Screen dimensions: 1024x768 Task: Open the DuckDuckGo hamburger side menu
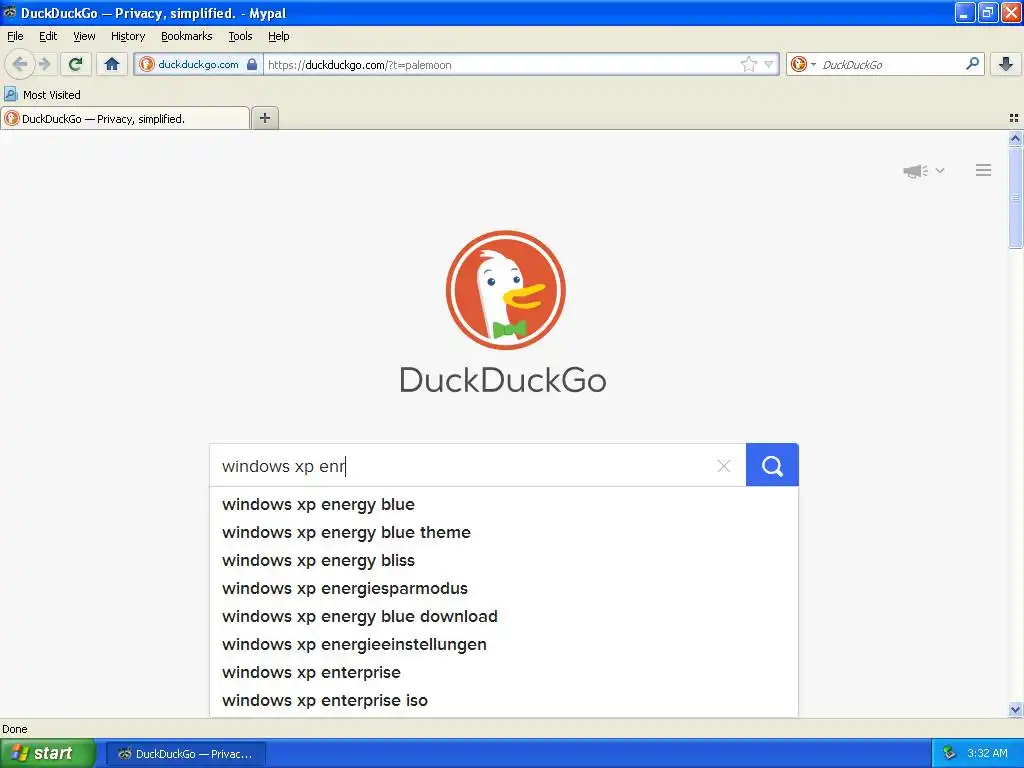pos(983,170)
